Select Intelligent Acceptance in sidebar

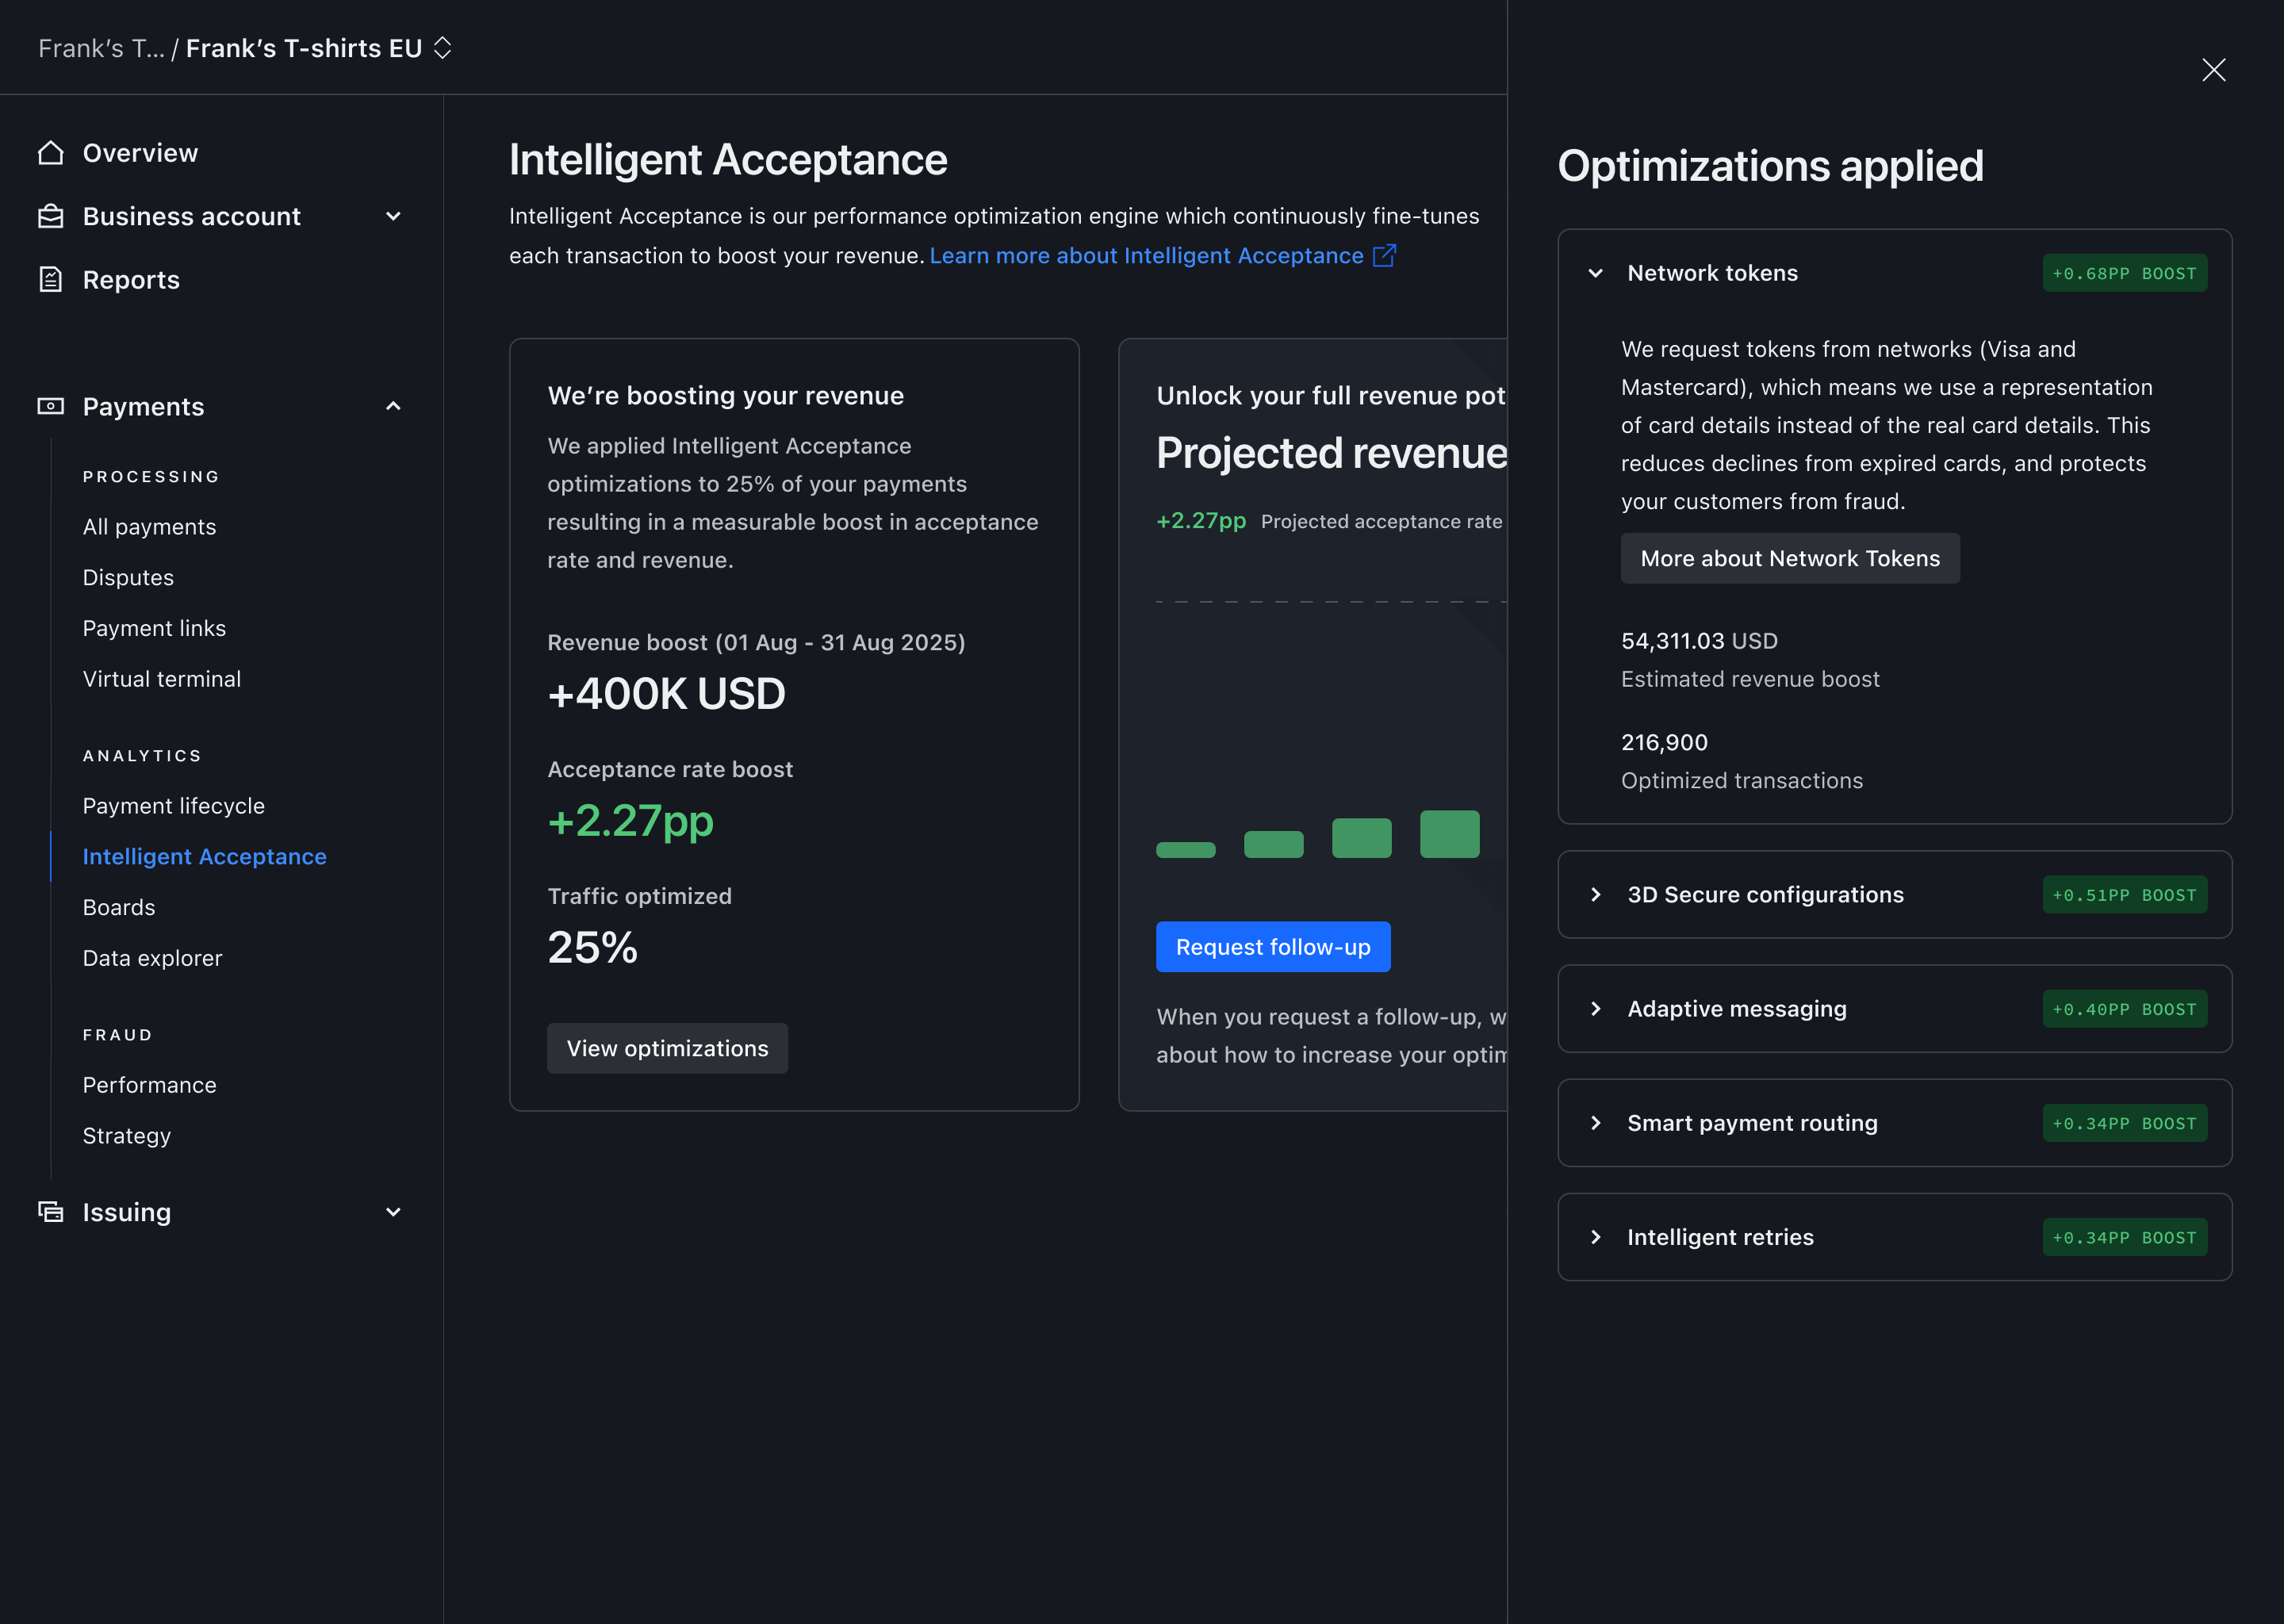(205, 857)
